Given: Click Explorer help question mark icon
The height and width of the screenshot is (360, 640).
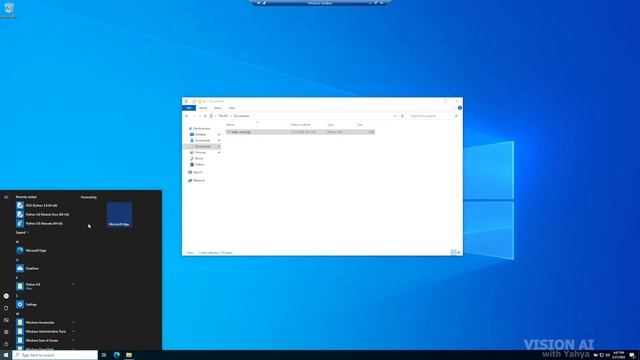Looking at the screenshot, I should (460, 108).
